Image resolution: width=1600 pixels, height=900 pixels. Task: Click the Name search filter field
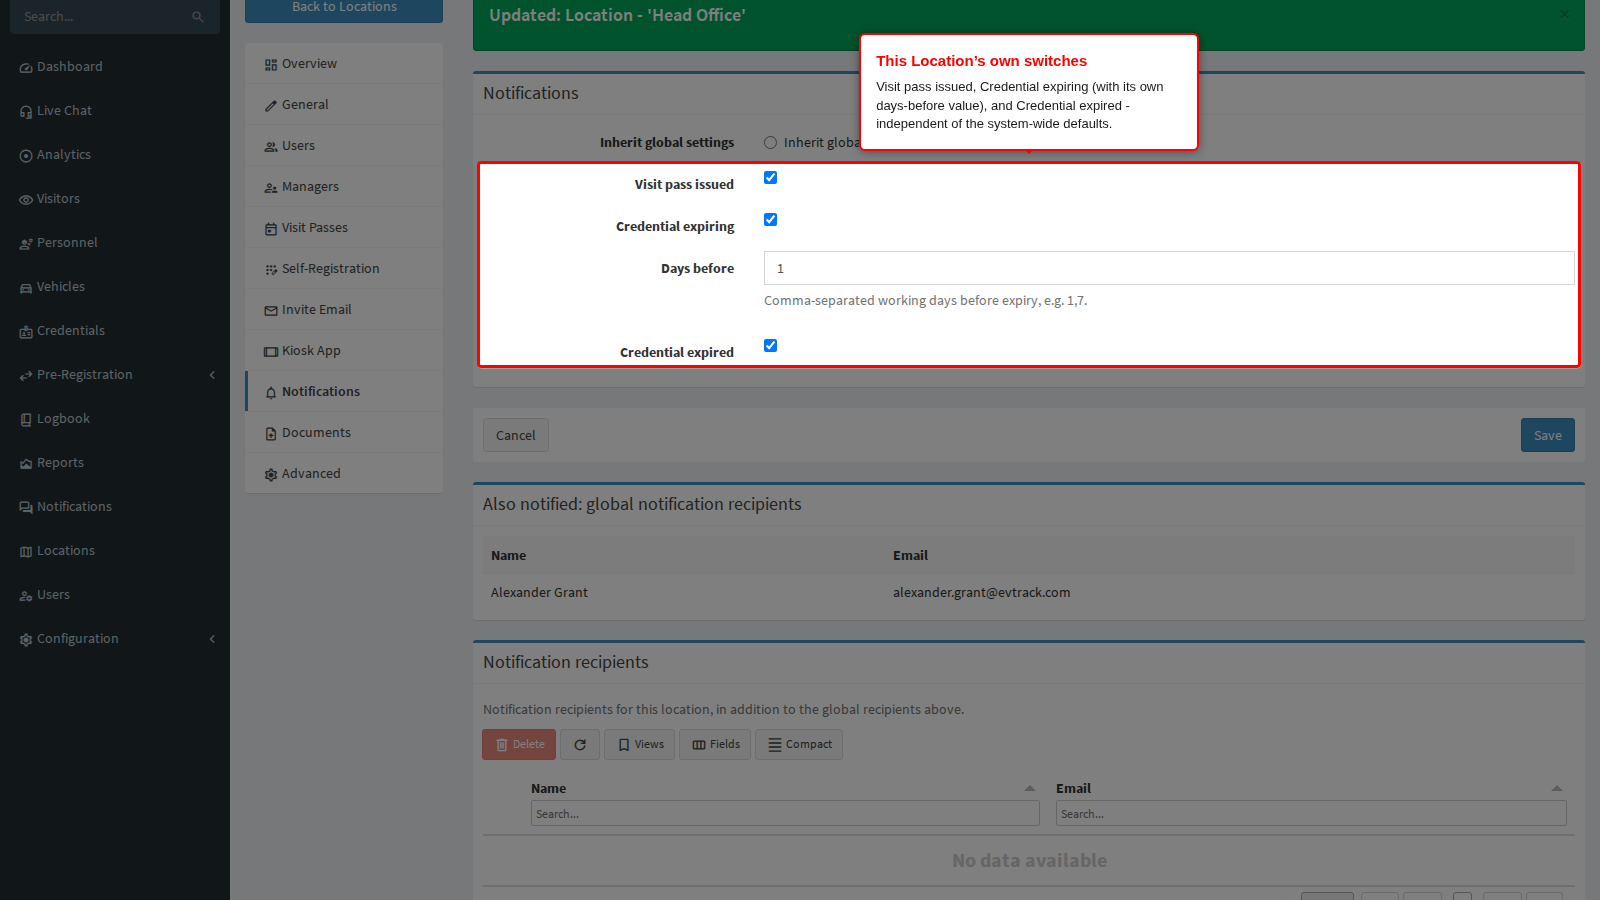pos(785,814)
